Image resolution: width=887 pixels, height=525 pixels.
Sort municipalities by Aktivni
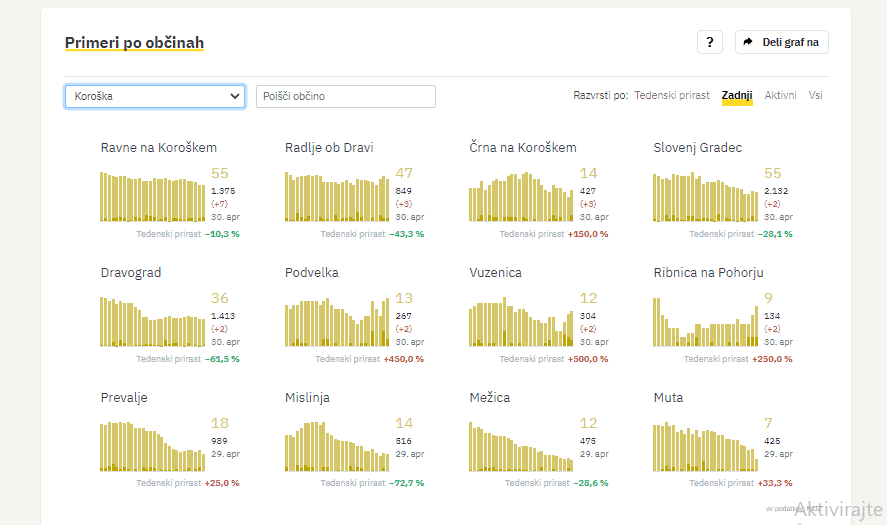tap(780, 96)
